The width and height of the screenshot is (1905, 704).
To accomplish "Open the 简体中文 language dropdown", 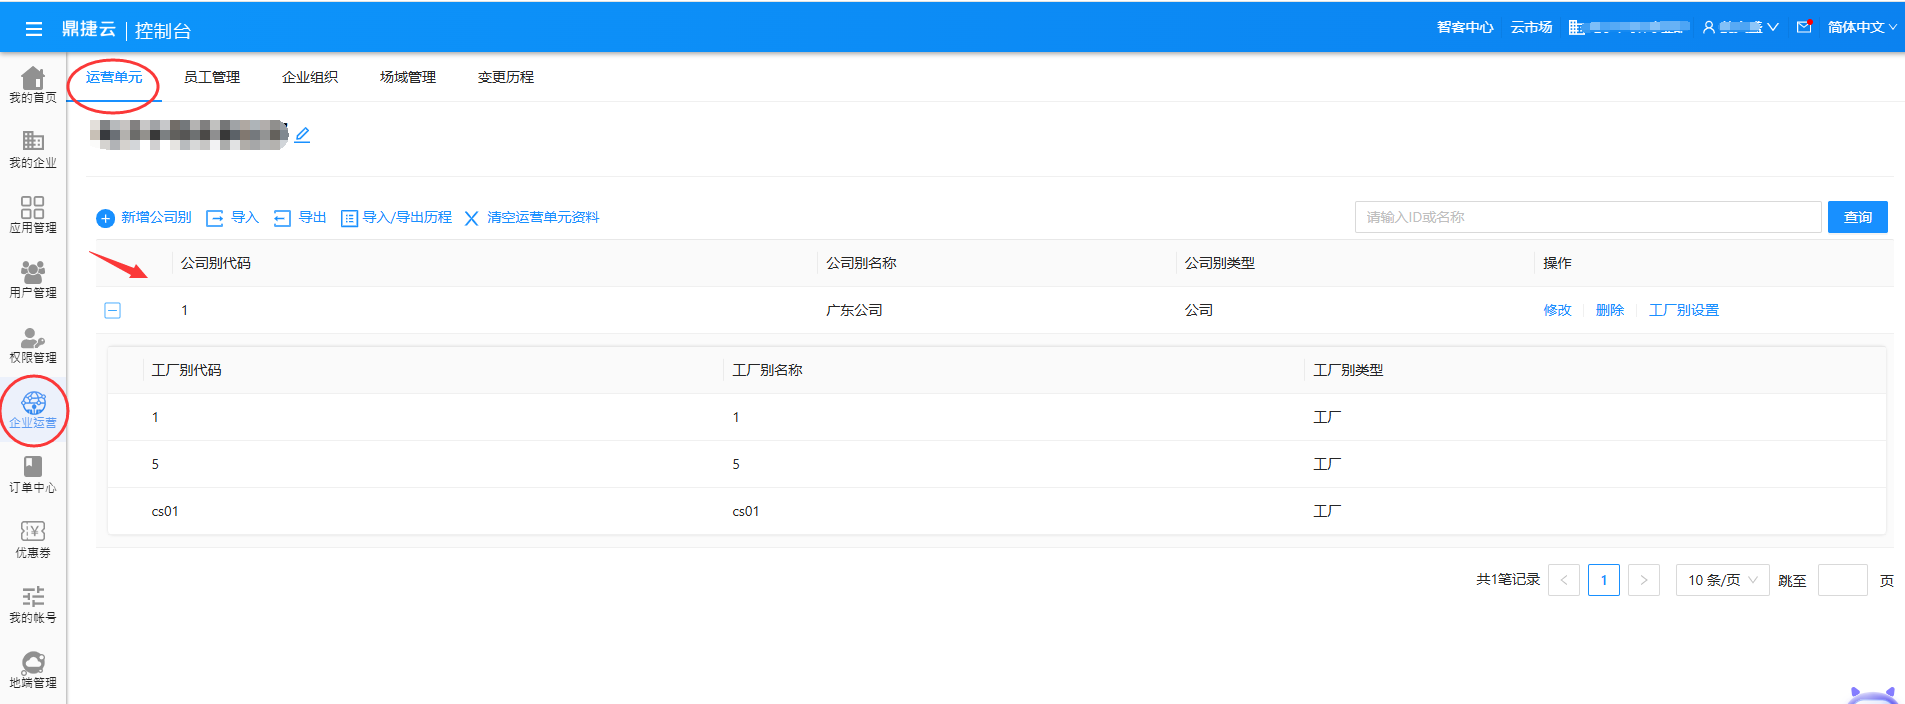I will (1861, 27).
